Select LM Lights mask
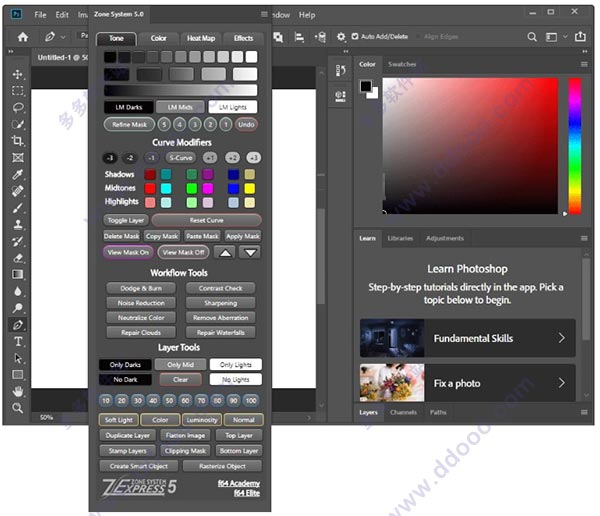 [233, 107]
